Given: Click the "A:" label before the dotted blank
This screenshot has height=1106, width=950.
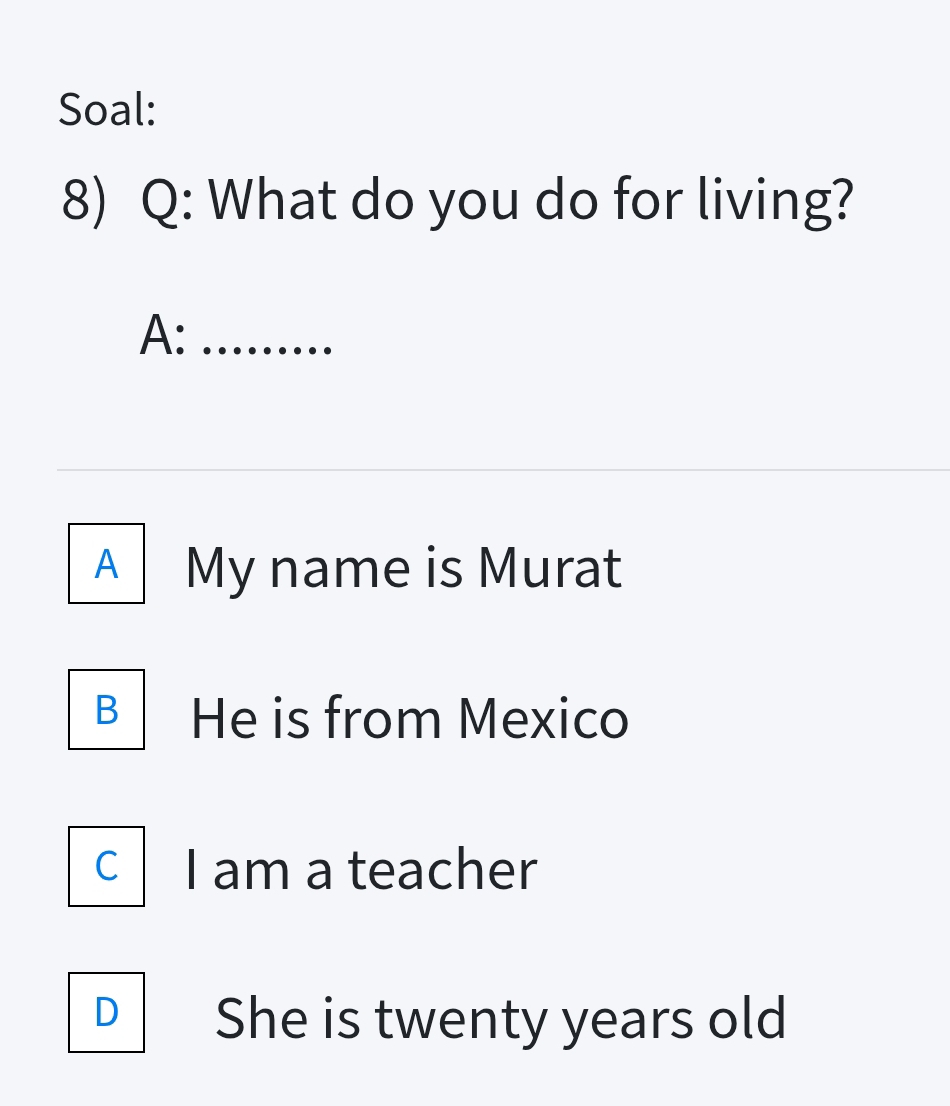Looking at the screenshot, I should 163,335.
